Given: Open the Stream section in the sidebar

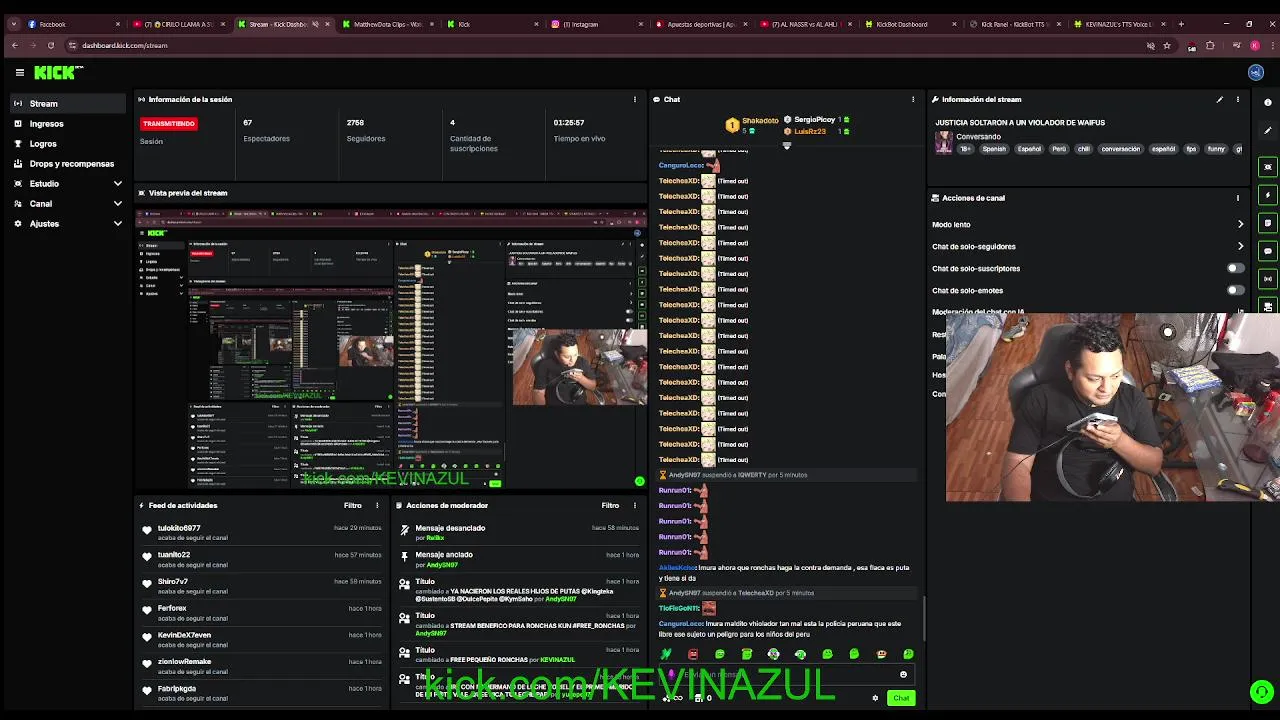Looking at the screenshot, I should [x=68, y=104].
